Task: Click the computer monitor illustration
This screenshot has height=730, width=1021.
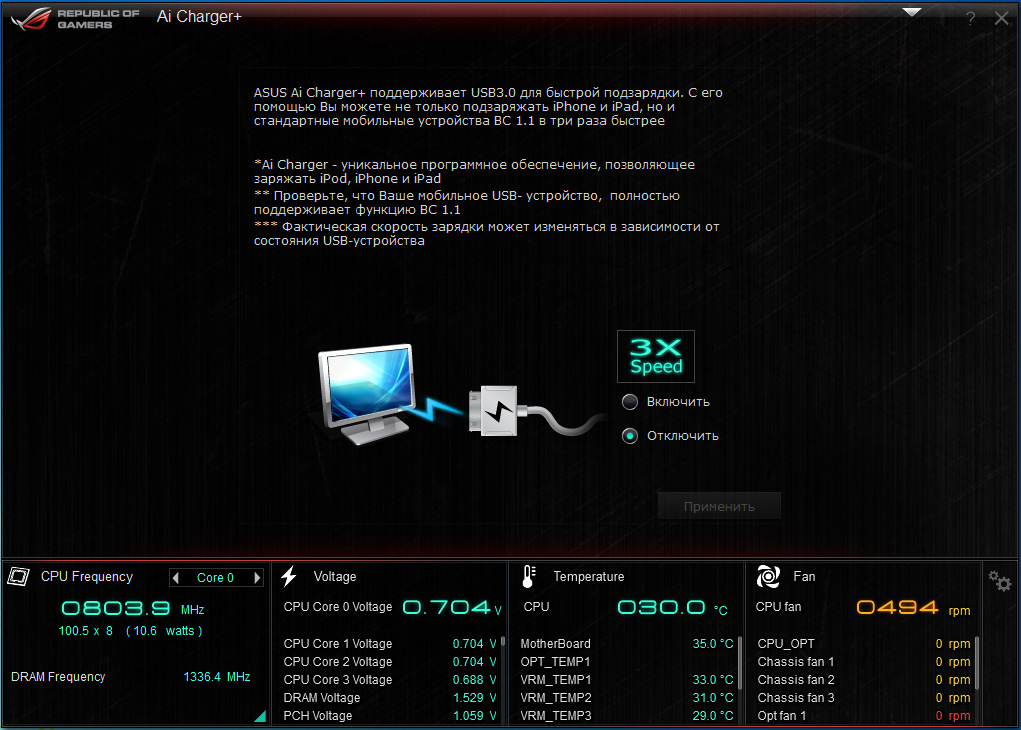Action: tap(367, 393)
